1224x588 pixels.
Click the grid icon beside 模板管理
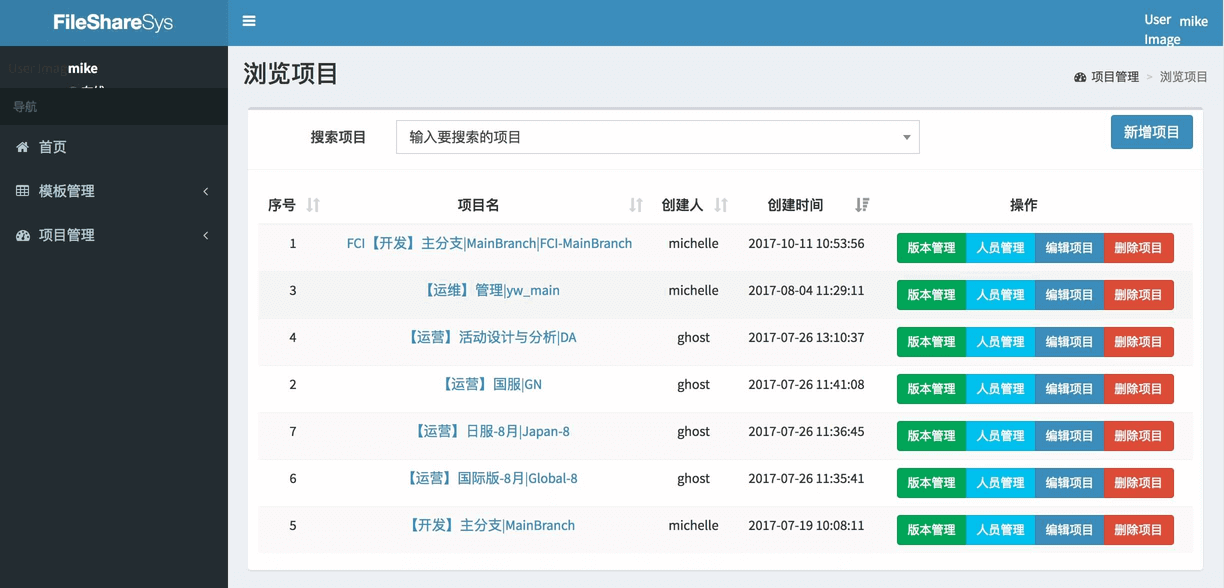pyautogui.click(x=23, y=191)
